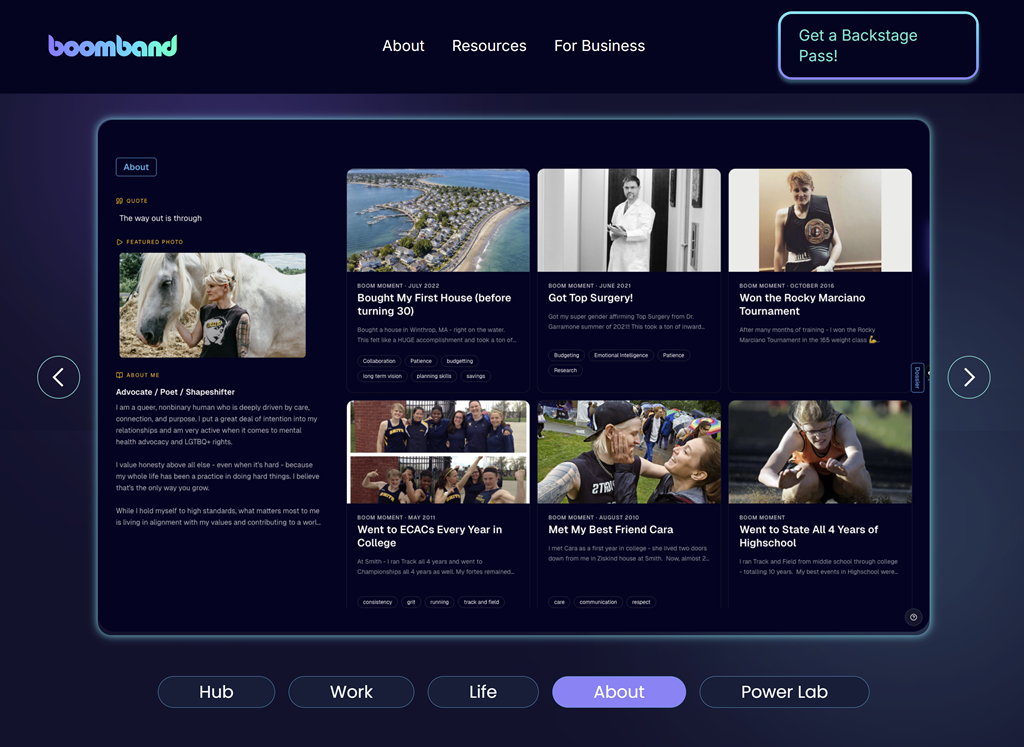1024x747 pixels.
Task: Open the vertical Dossier side tab
Action: [917, 377]
